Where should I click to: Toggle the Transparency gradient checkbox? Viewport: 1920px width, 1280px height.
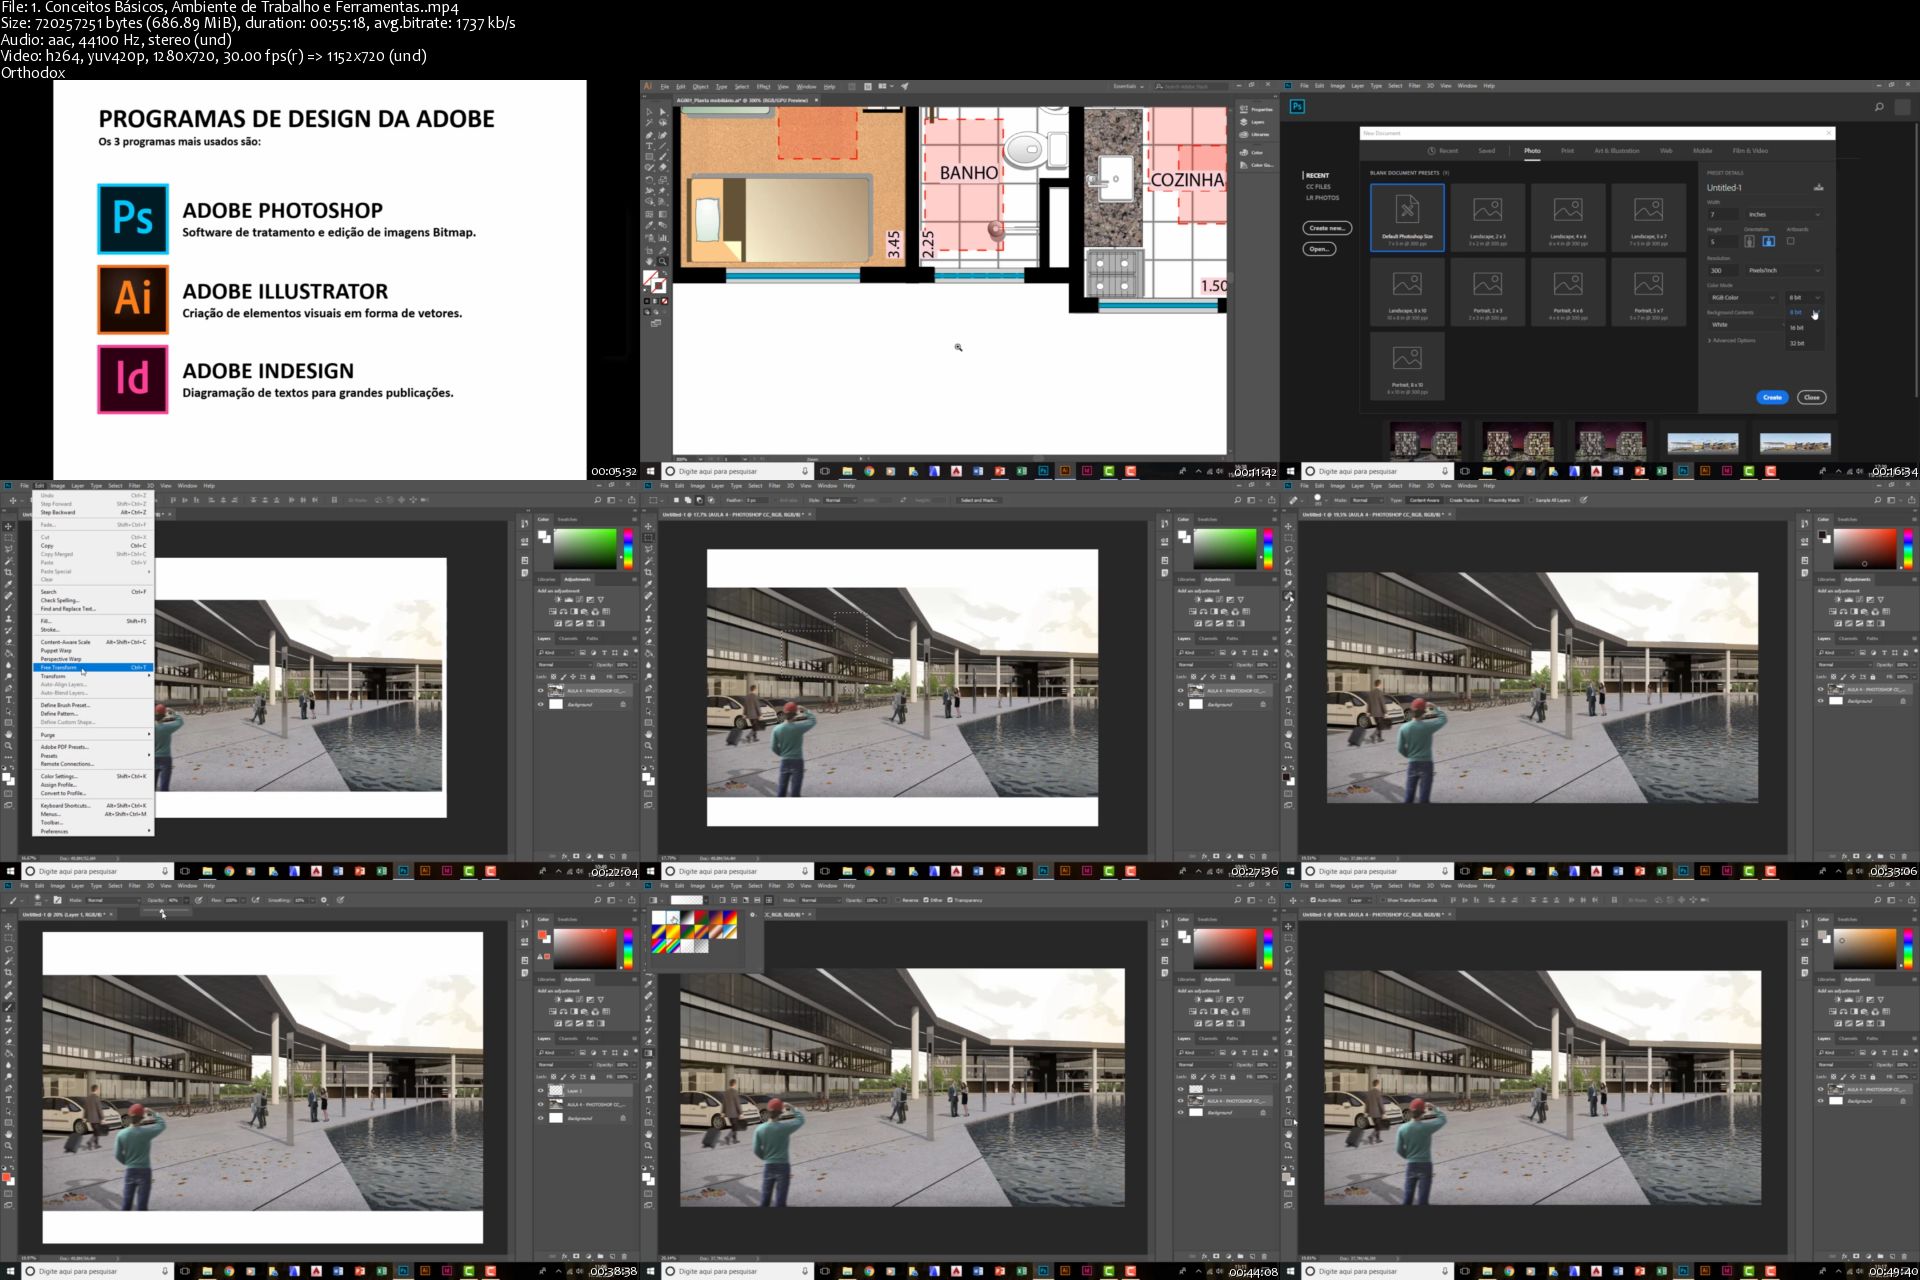pyautogui.click(x=950, y=900)
